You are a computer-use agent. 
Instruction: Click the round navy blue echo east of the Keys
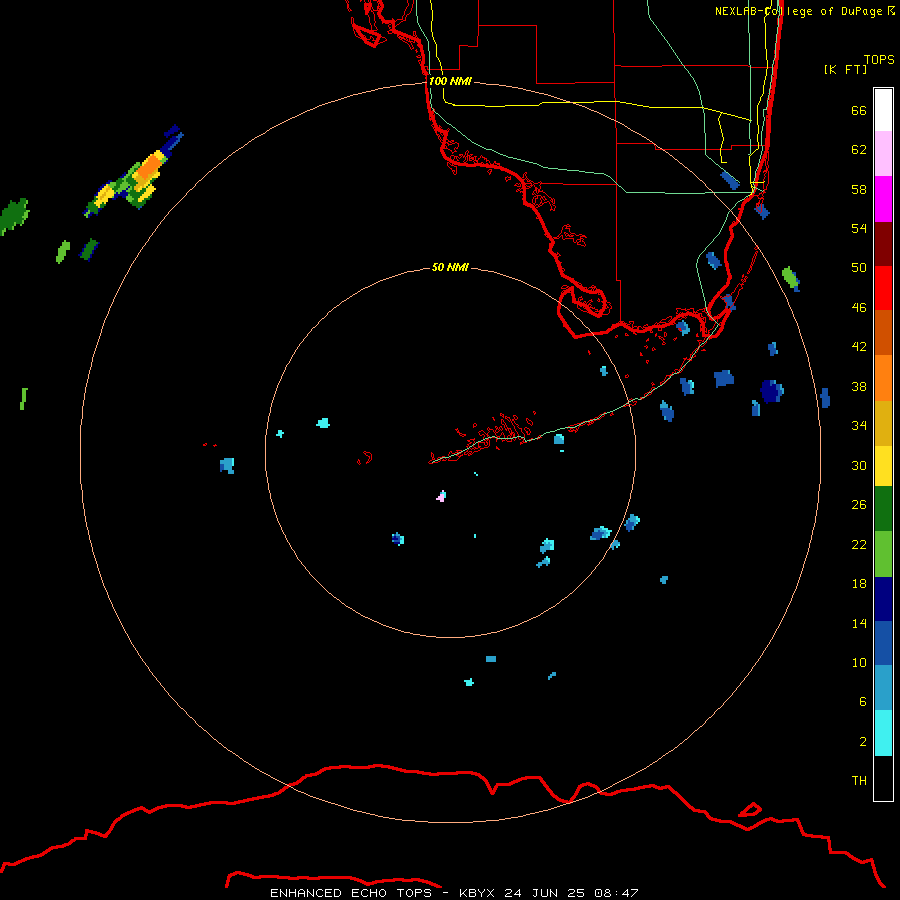(771, 391)
